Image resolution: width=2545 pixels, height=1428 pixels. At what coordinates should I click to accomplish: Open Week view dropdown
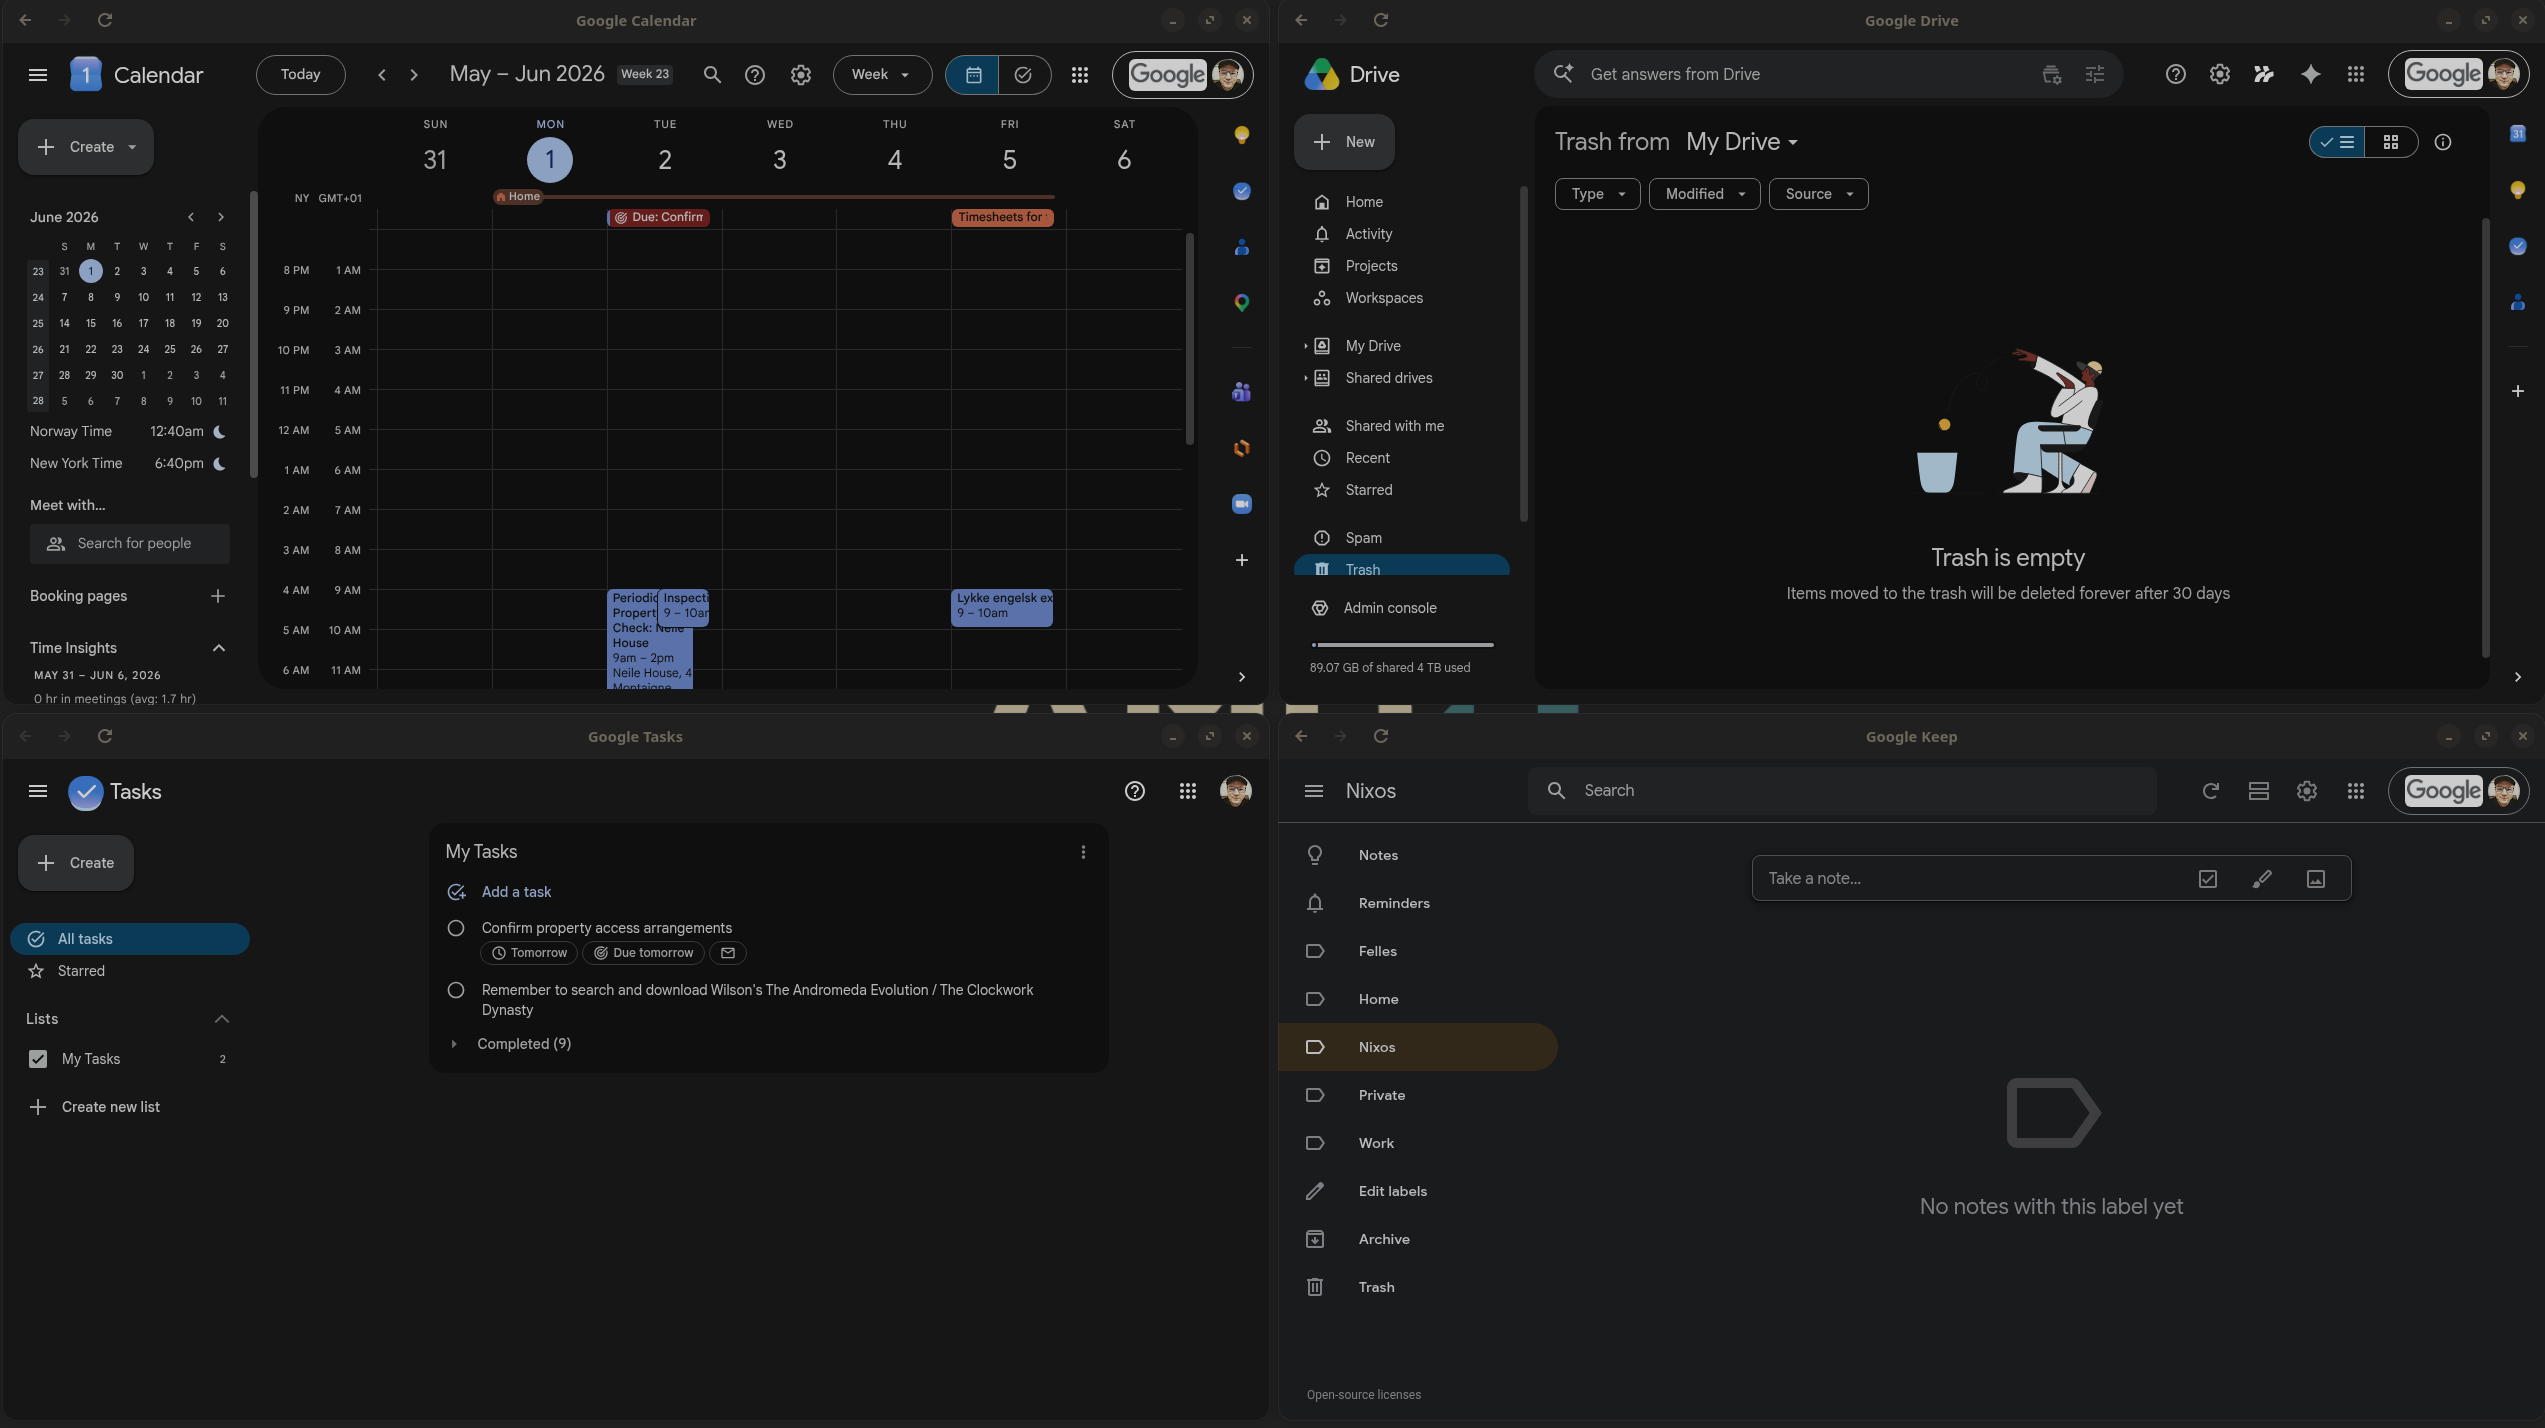pyautogui.click(x=882, y=75)
